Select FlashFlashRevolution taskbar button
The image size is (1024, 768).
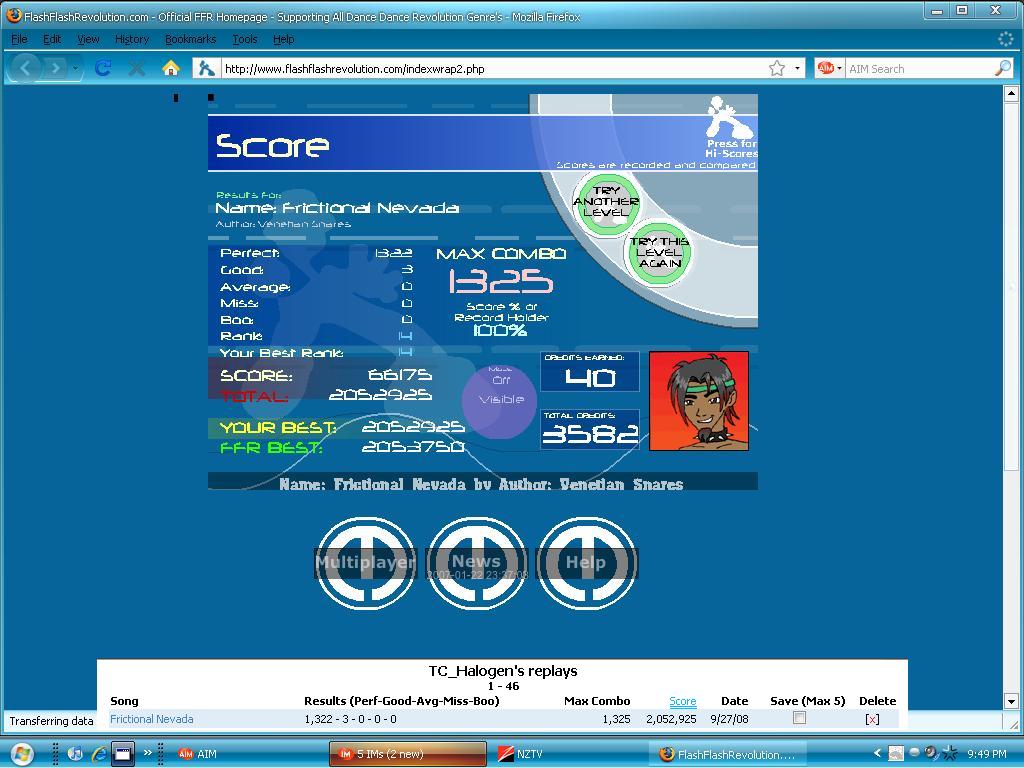[x=728, y=754]
